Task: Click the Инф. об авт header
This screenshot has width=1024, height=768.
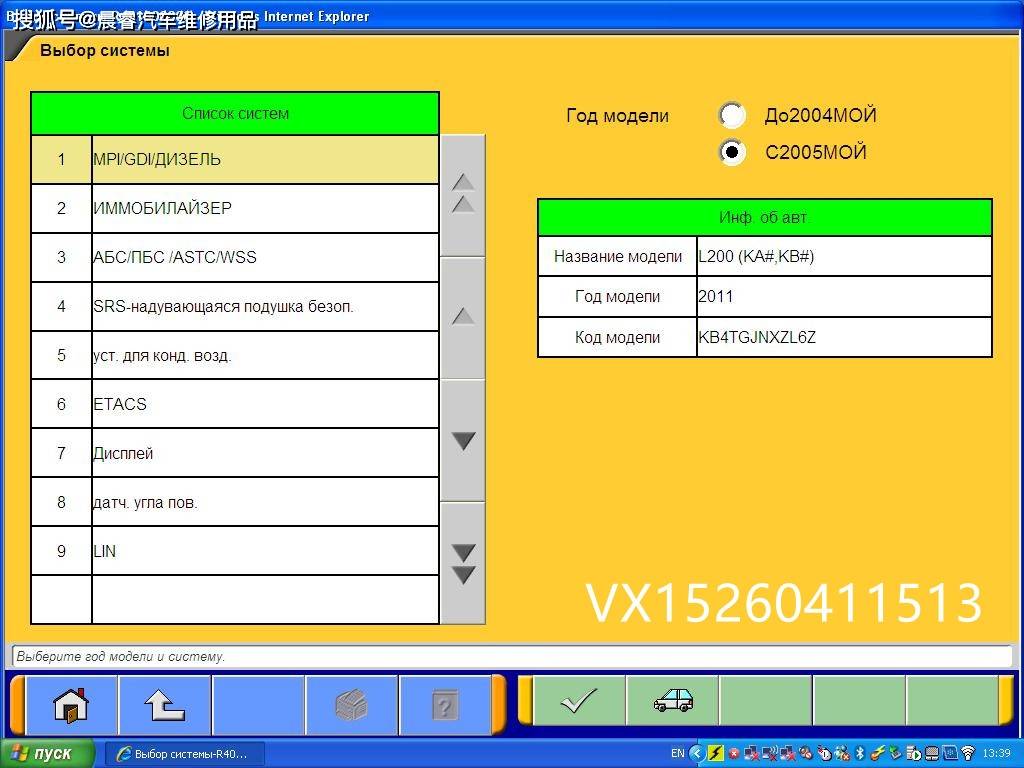Action: point(765,217)
